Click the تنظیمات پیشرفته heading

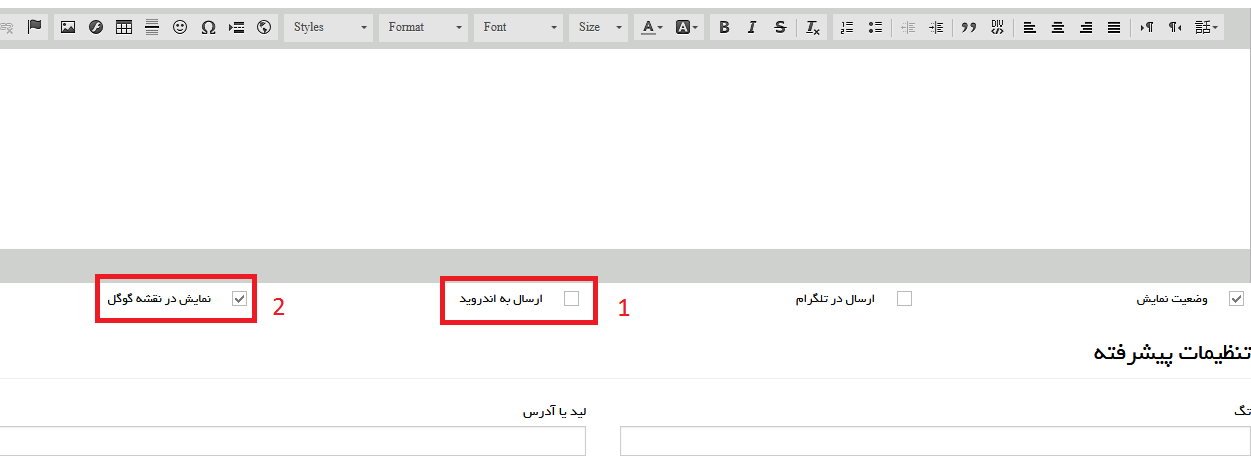click(1170, 352)
